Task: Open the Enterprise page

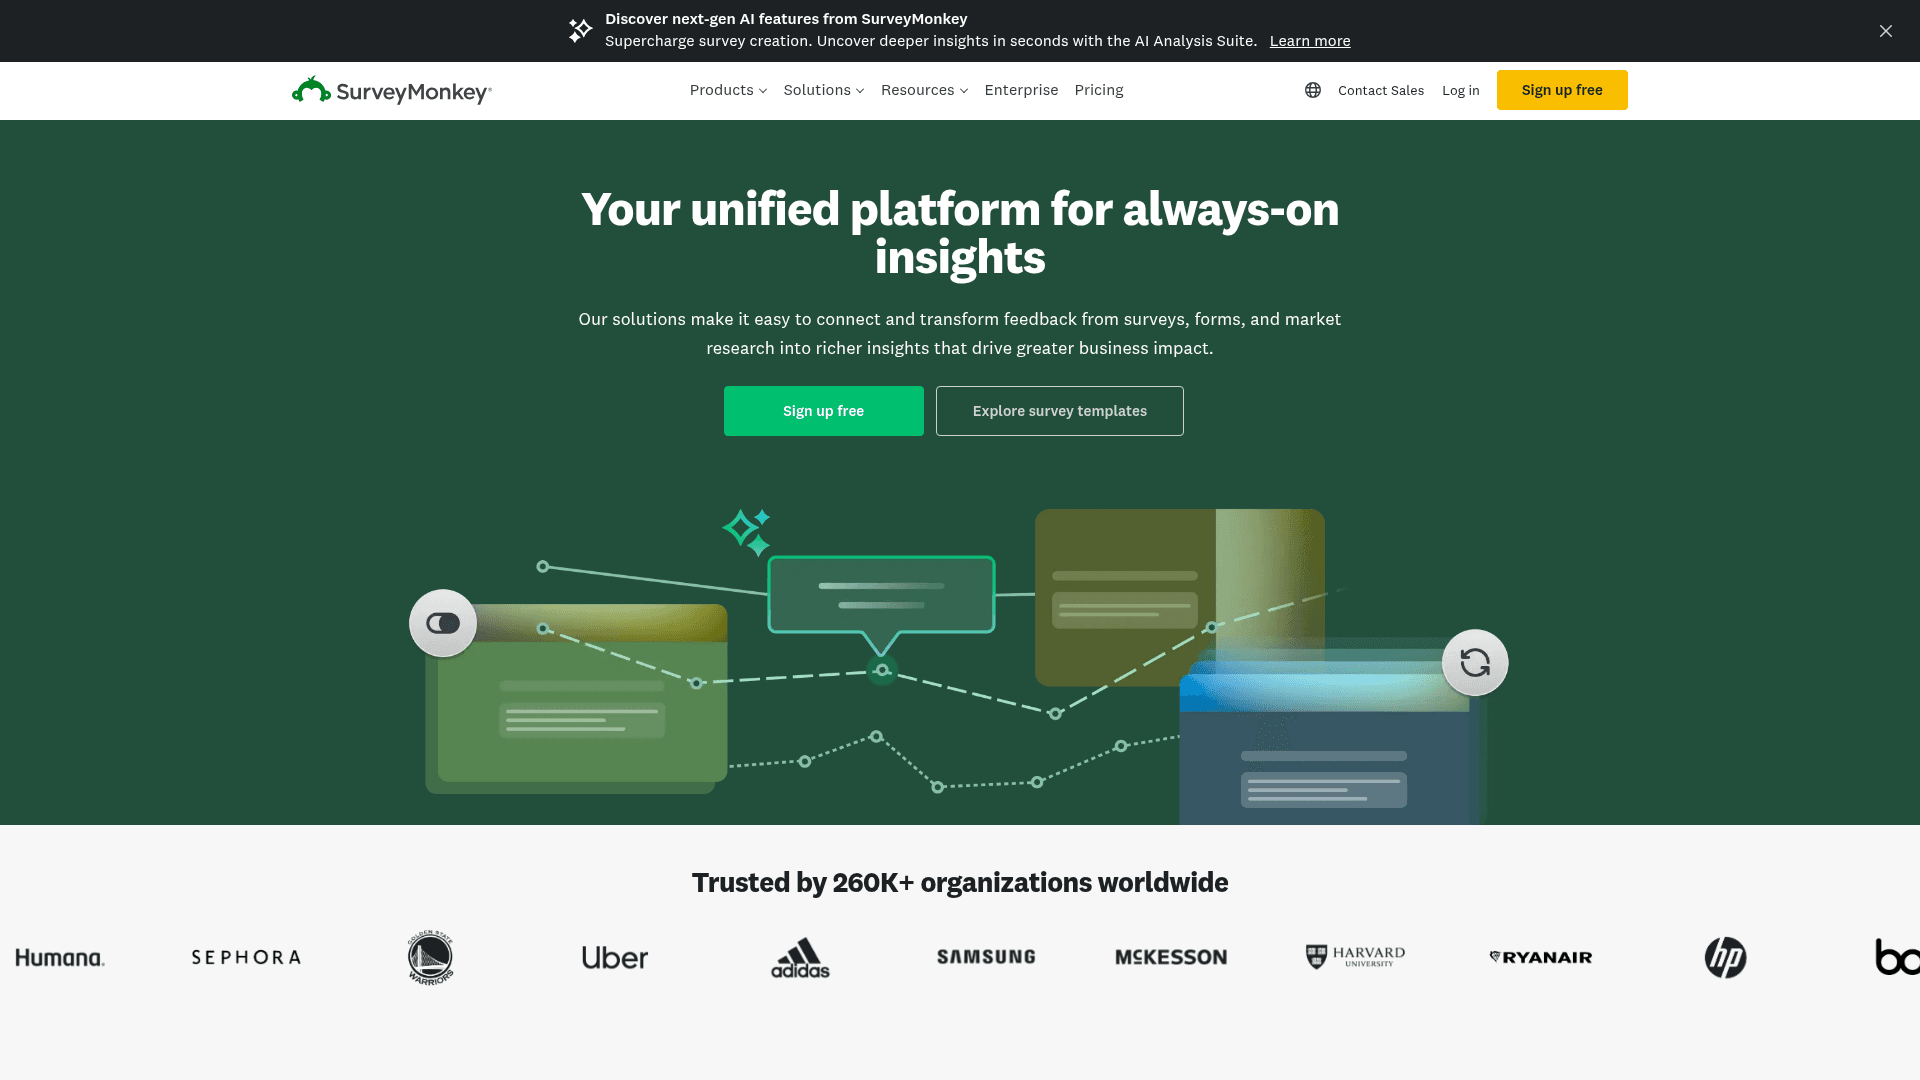Action: pyautogui.click(x=1021, y=90)
